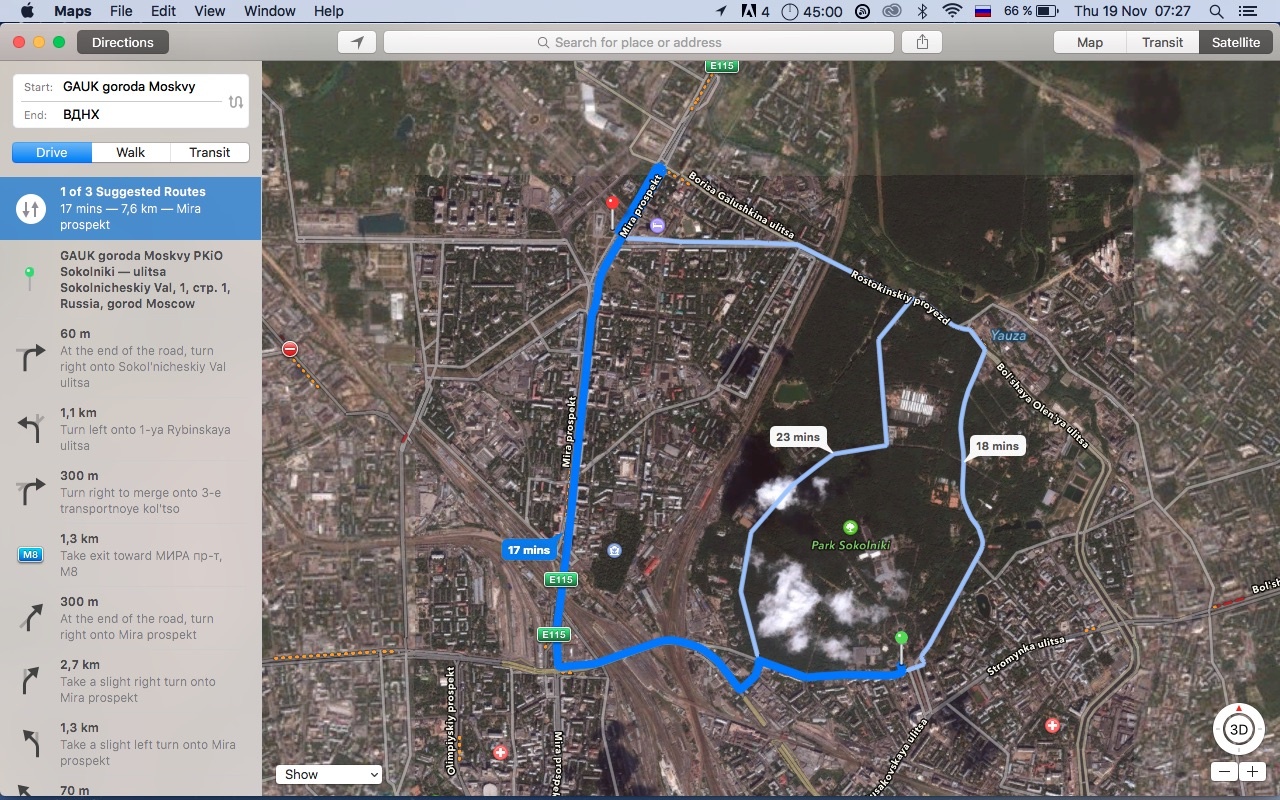The height and width of the screenshot is (800, 1280).
Task: Click the Yauza river label
Action: [1009, 336]
